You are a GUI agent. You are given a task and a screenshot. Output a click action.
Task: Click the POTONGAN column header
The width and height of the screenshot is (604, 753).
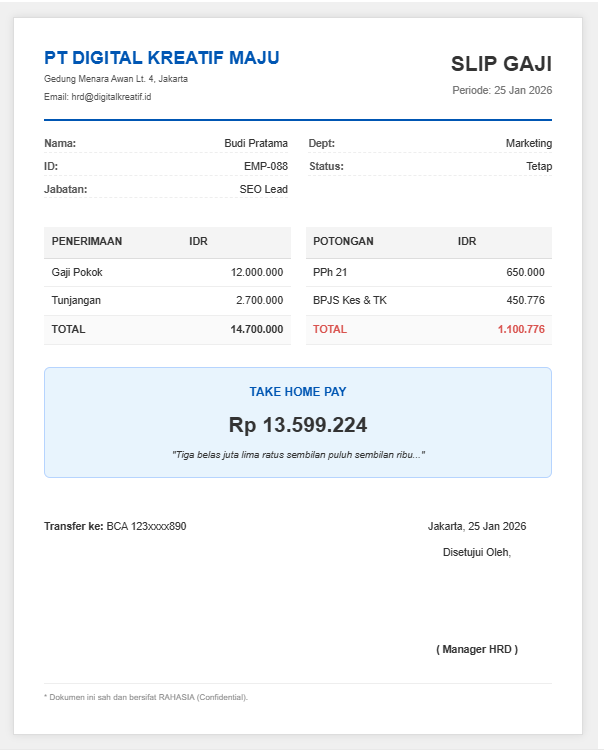point(343,241)
